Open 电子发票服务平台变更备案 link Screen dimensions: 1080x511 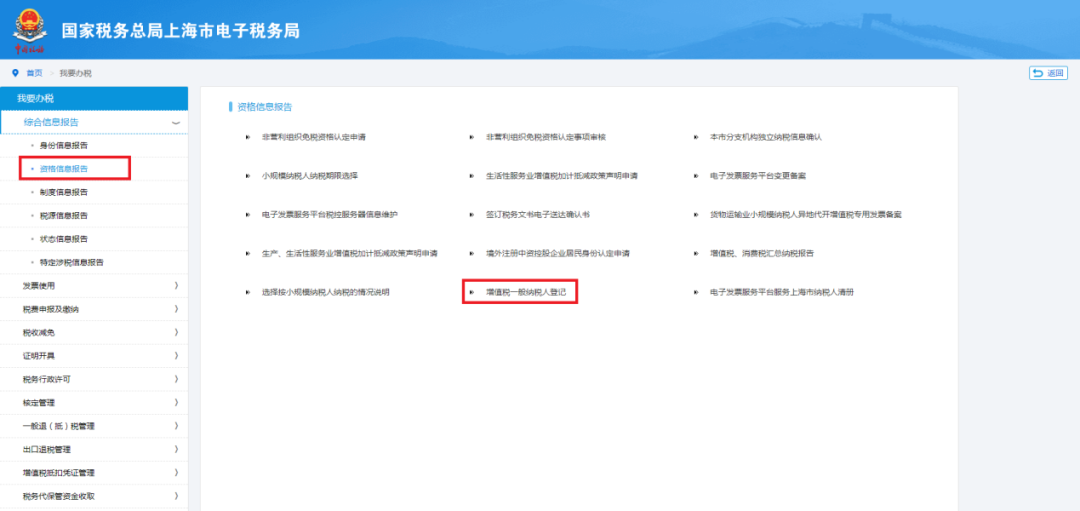click(758, 176)
